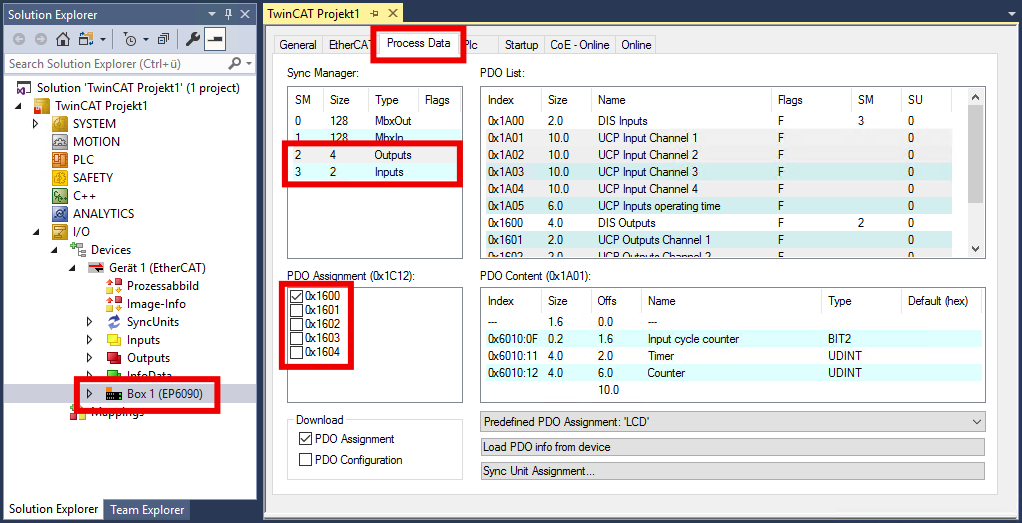Switch to the Online tab
The image size is (1022, 523).
[x=636, y=45]
